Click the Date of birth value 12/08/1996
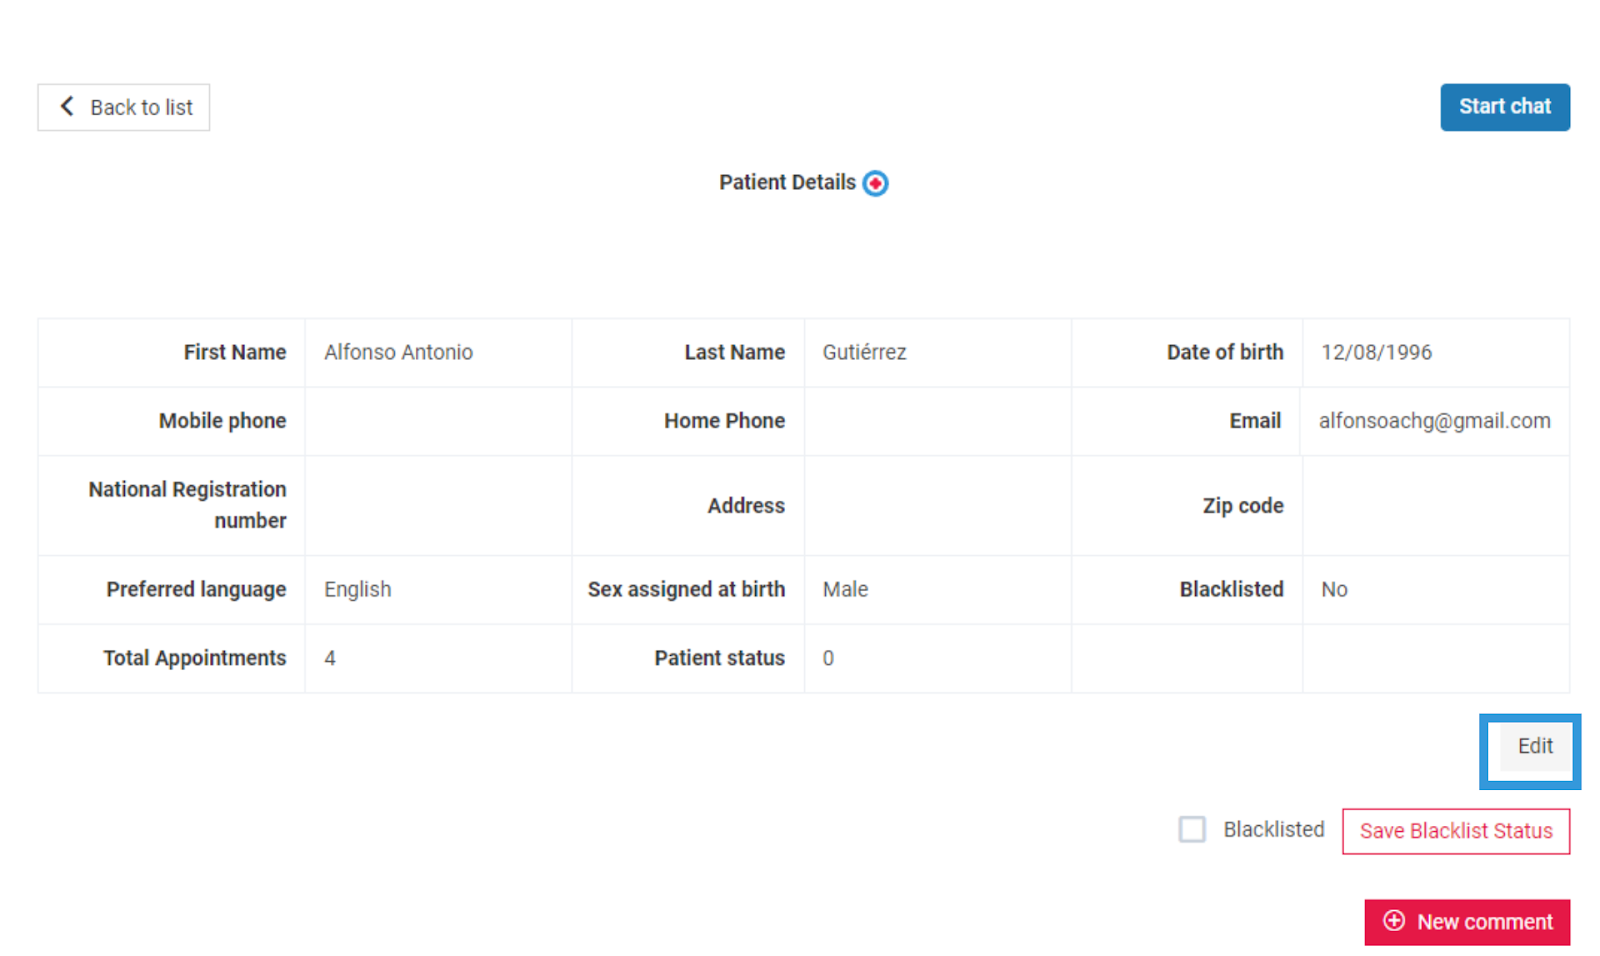 1376,352
